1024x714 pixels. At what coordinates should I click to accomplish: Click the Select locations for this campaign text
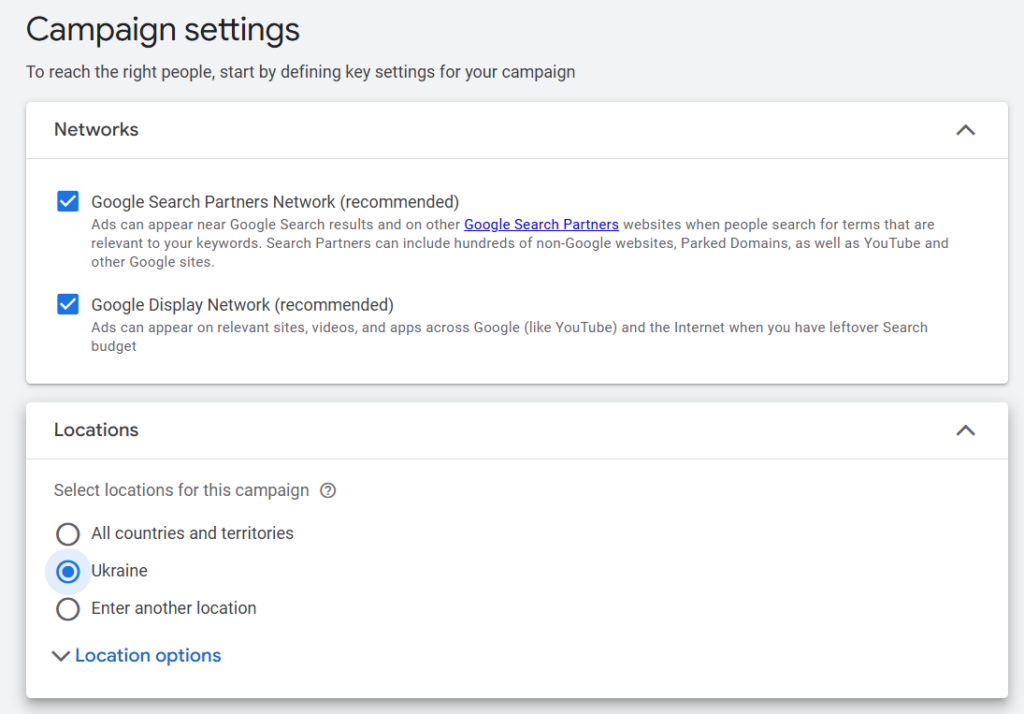pyautogui.click(x=181, y=490)
